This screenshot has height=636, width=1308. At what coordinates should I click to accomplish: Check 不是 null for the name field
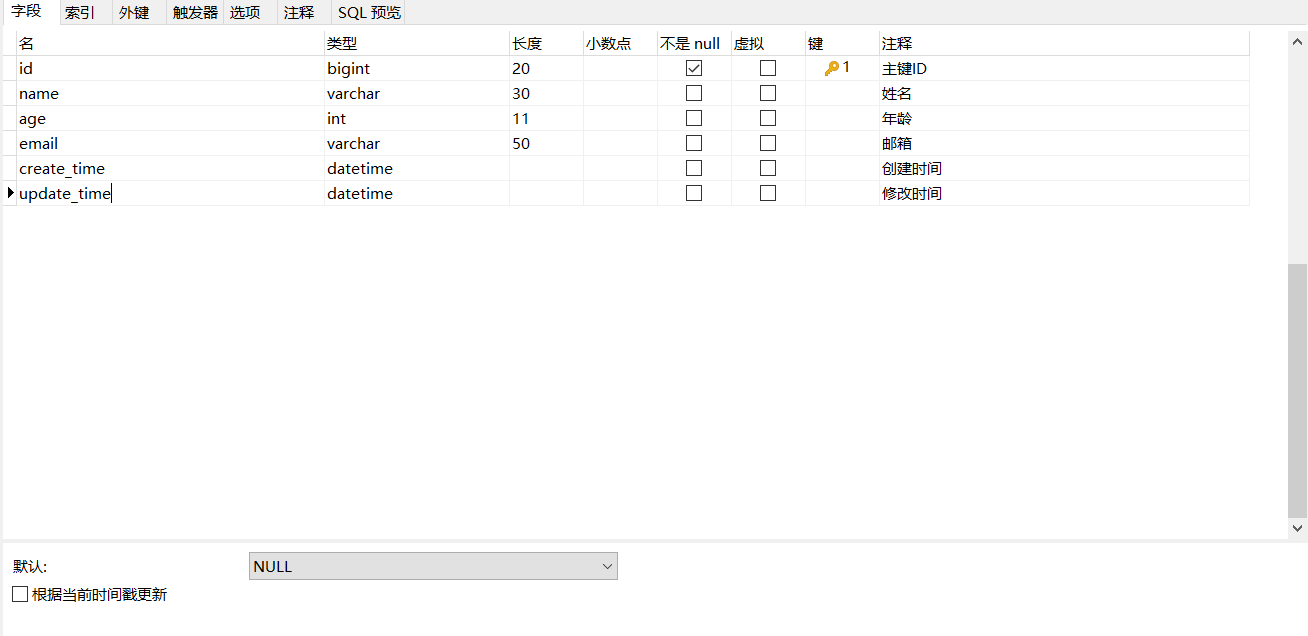pyautogui.click(x=694, y=93)
